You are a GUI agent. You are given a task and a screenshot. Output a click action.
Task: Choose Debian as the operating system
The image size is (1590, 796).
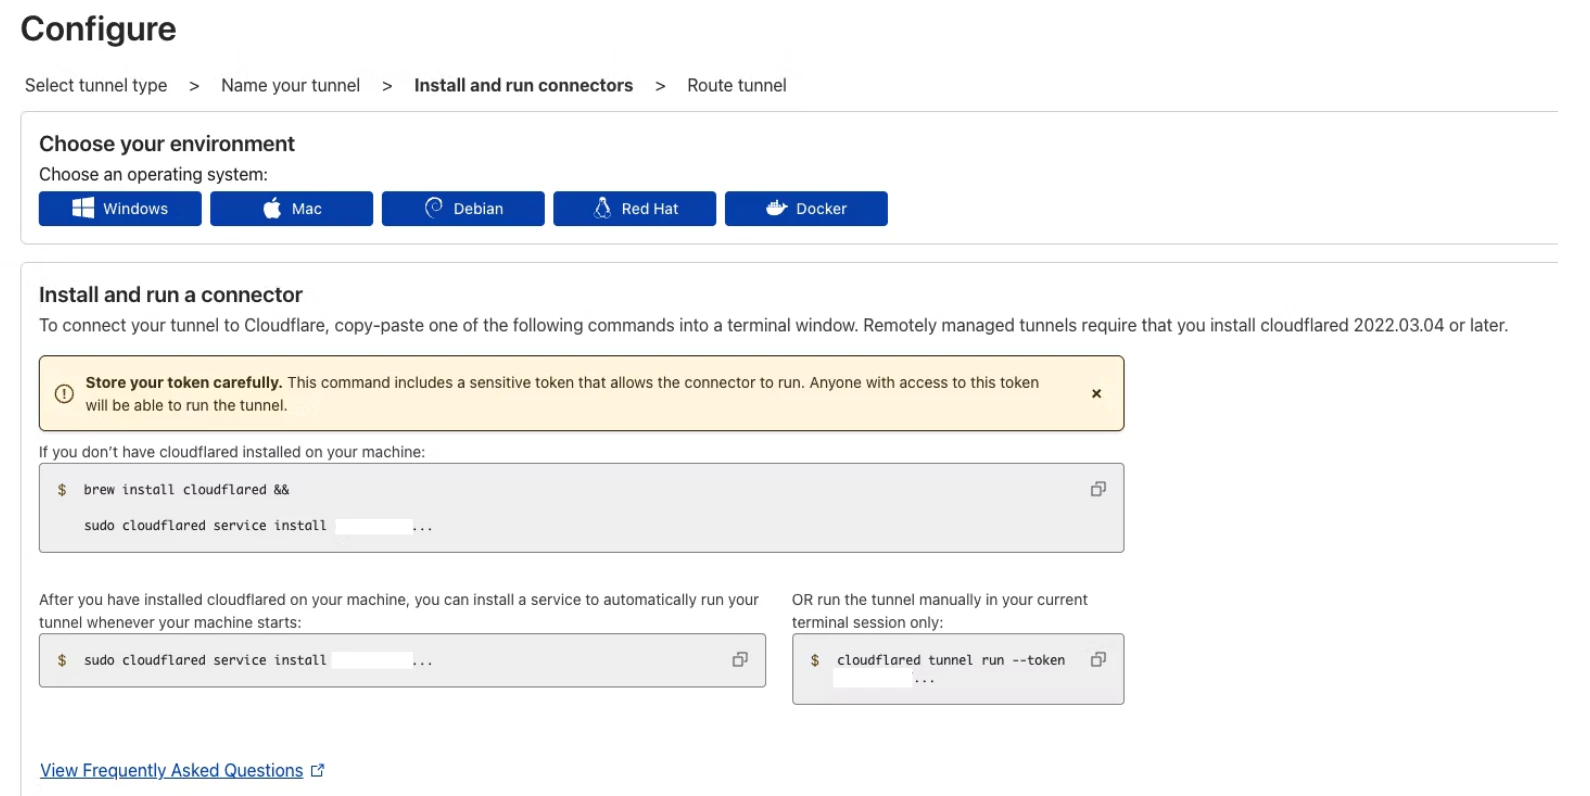[463, 209]
